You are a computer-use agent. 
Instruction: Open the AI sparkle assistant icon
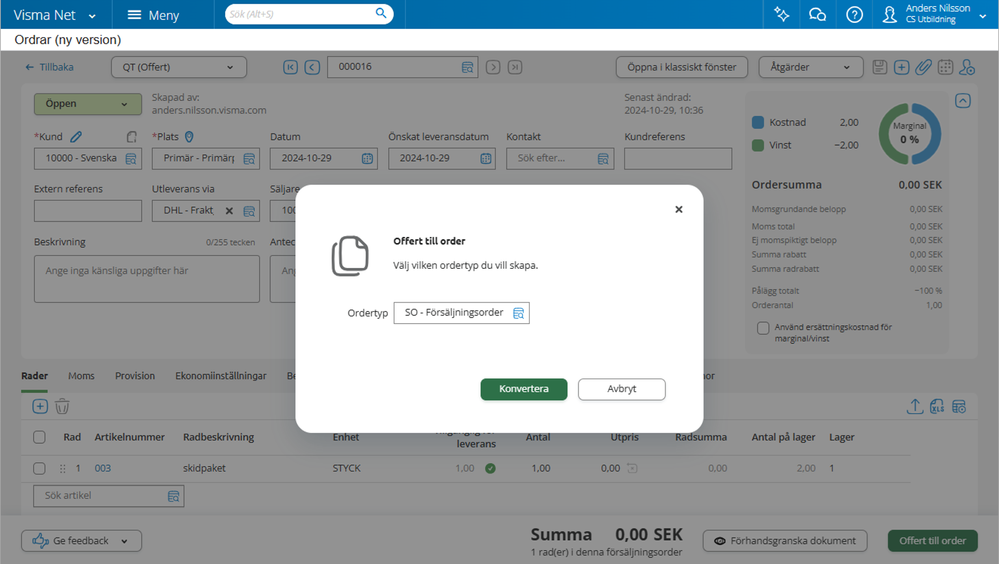(781, 14)
